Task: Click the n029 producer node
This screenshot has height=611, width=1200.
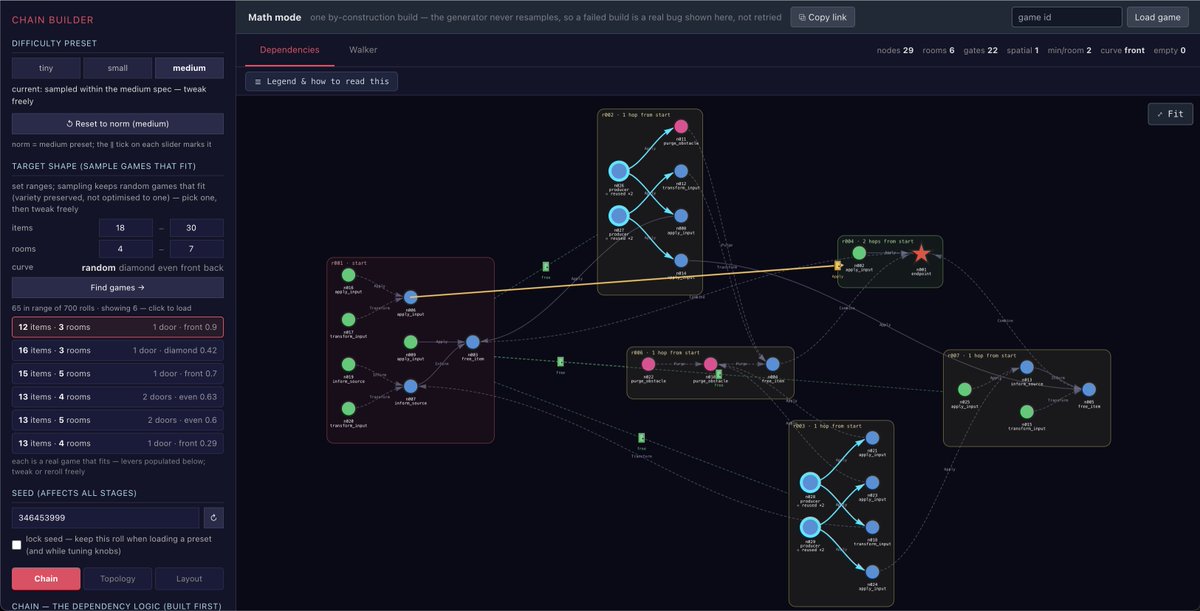Action: tap(810, 527)
